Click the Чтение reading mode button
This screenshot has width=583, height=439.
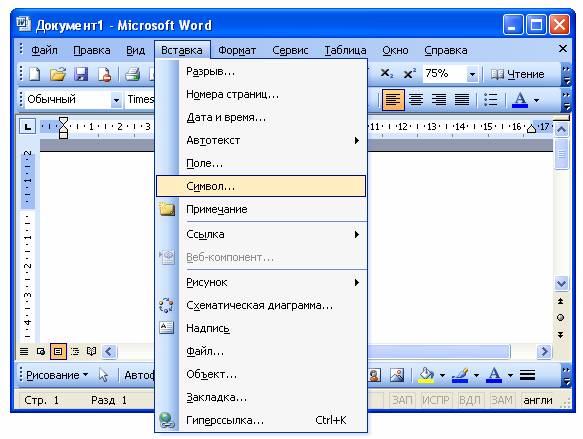point(517,74)
